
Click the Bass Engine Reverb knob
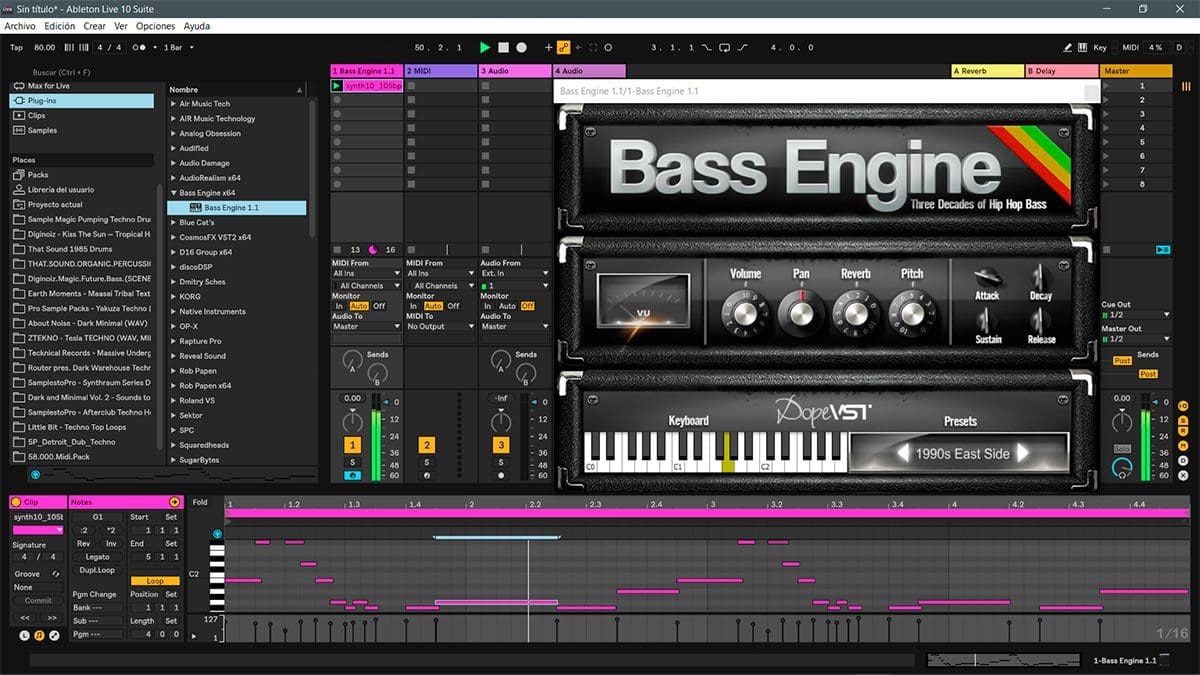point(855,313)
